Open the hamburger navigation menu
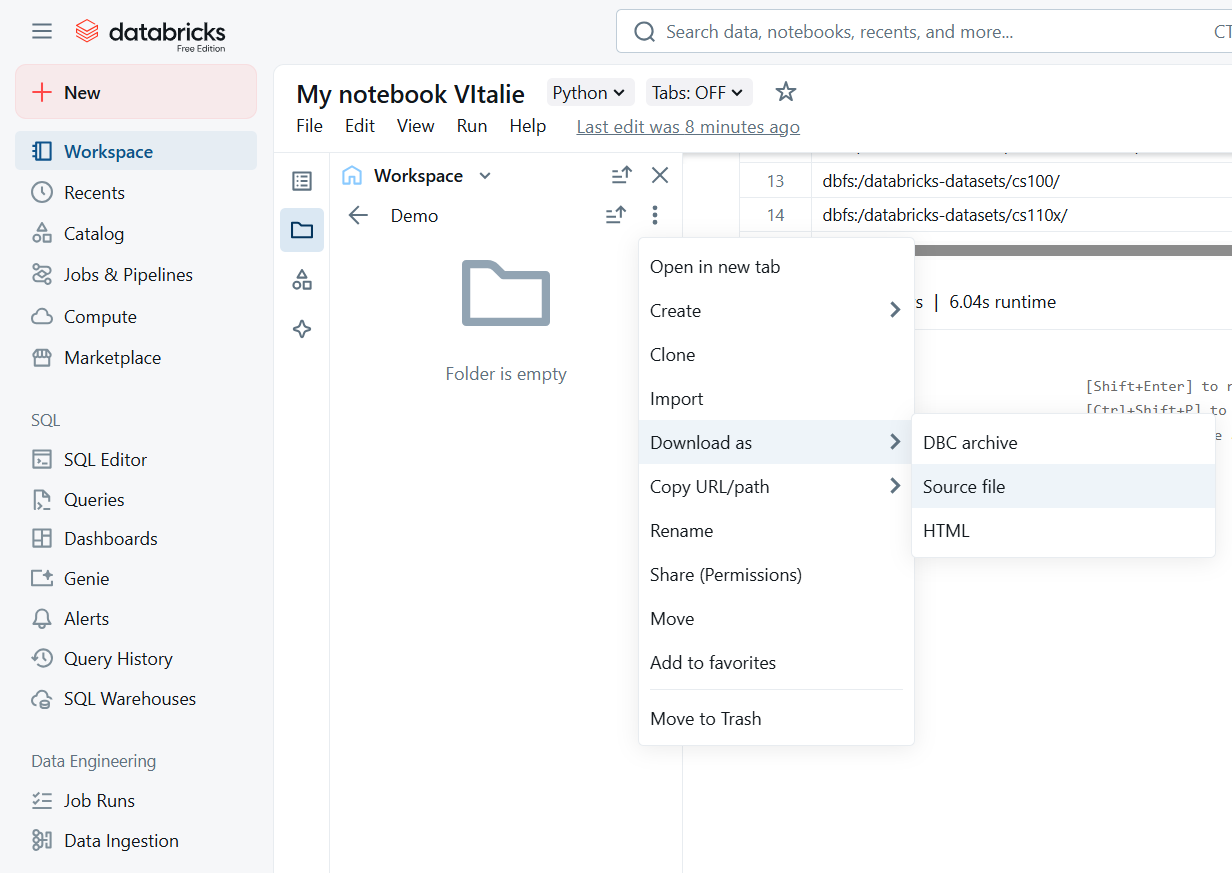 coord(42,31)
